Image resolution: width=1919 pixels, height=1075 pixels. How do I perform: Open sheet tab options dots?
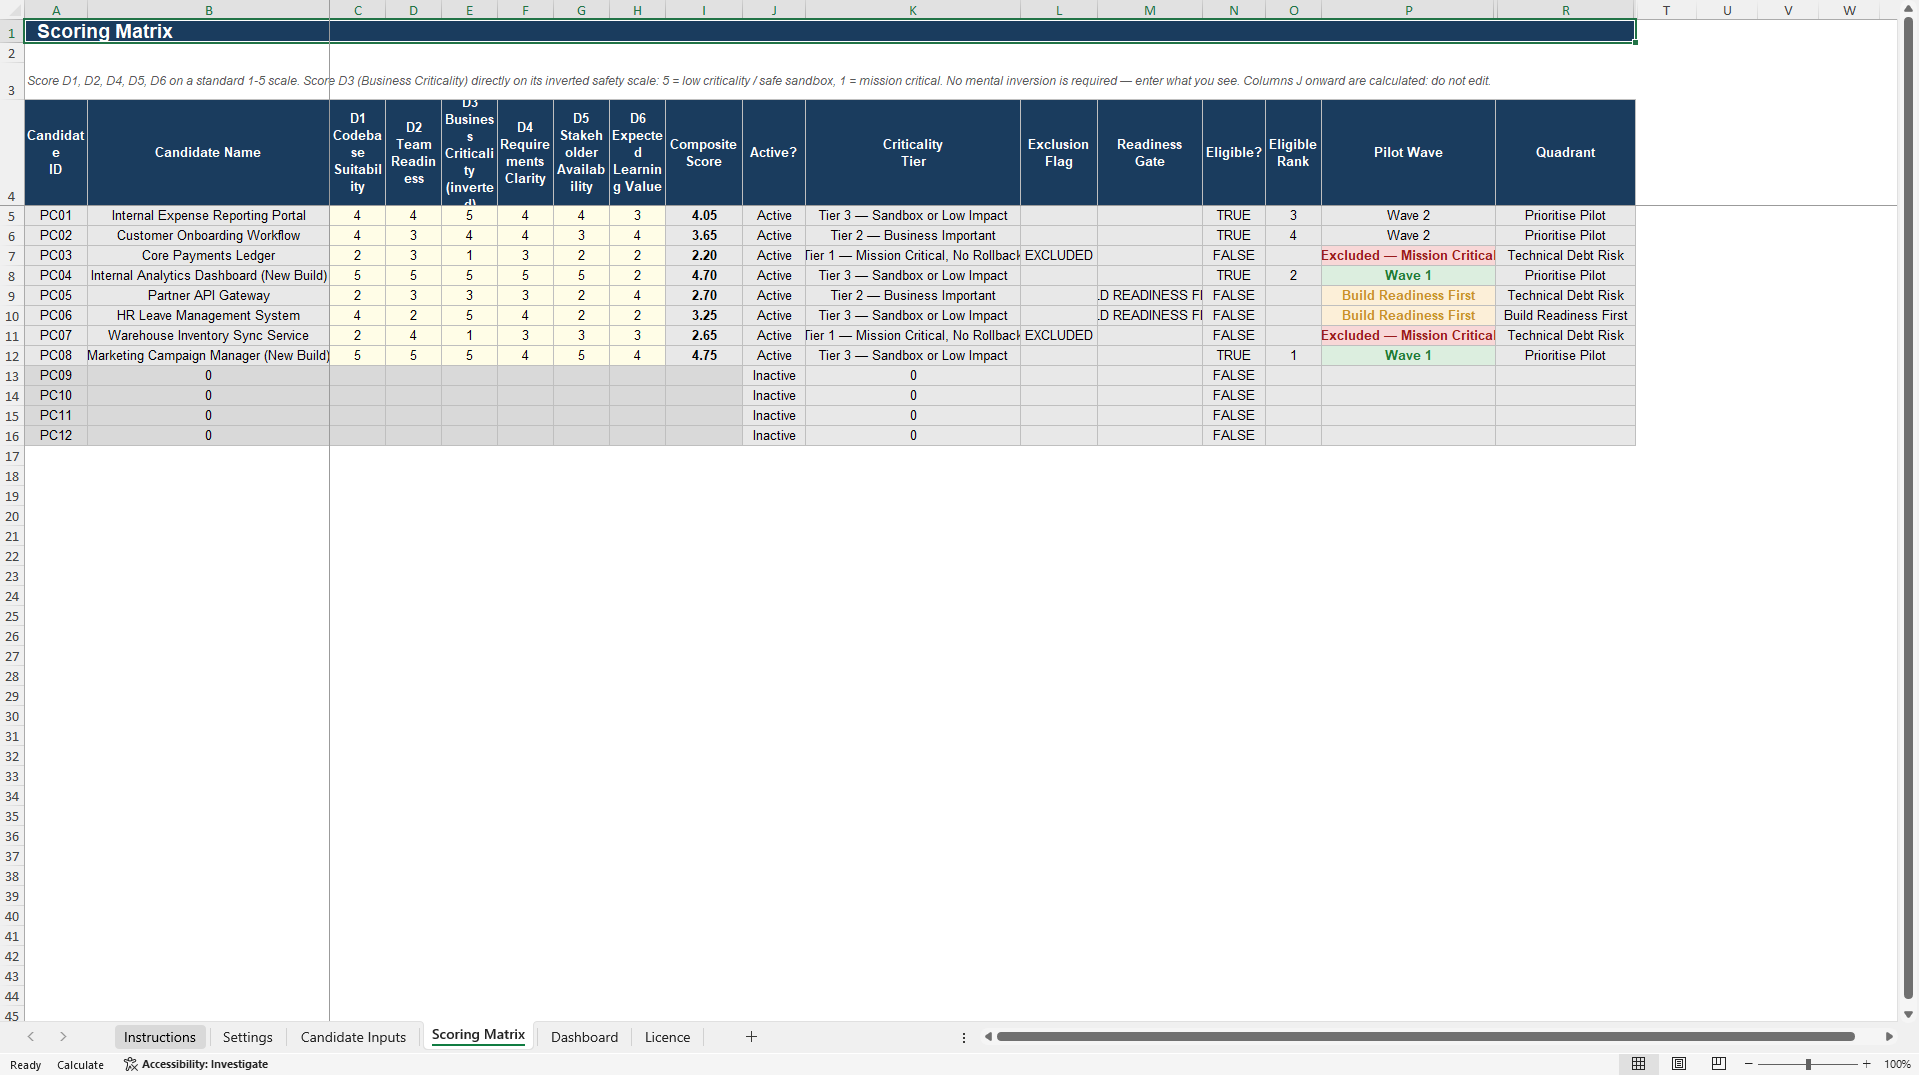coord(964,1037)
